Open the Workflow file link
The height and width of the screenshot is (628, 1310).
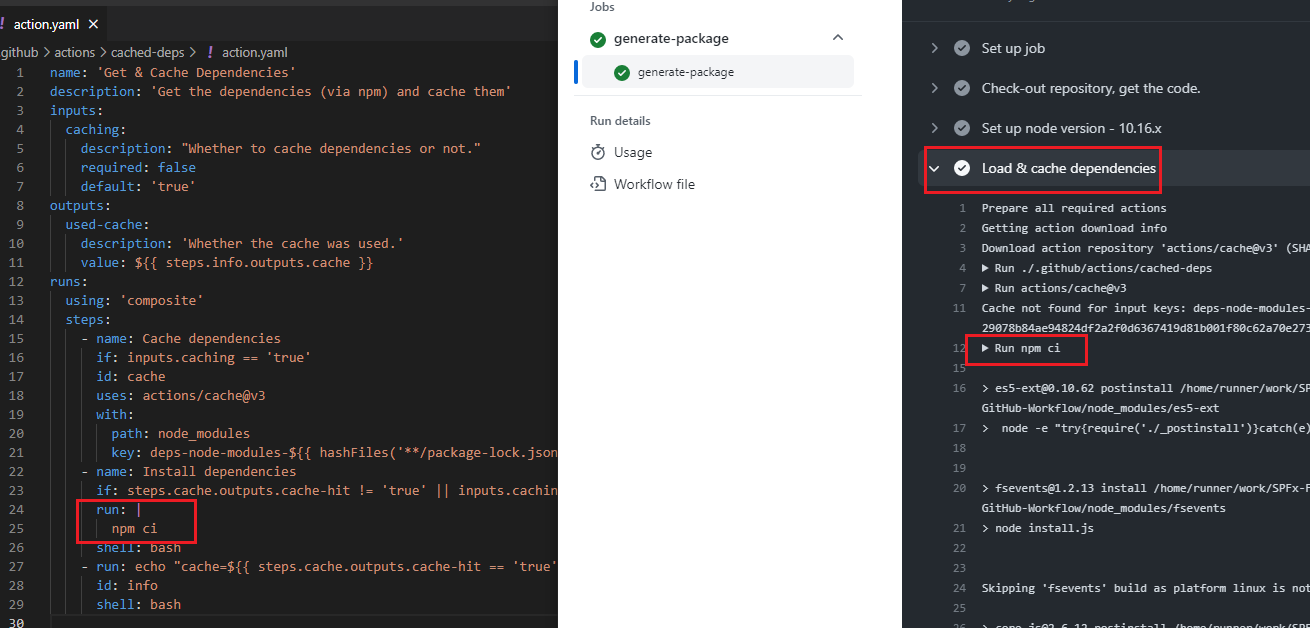click(654, 184)
